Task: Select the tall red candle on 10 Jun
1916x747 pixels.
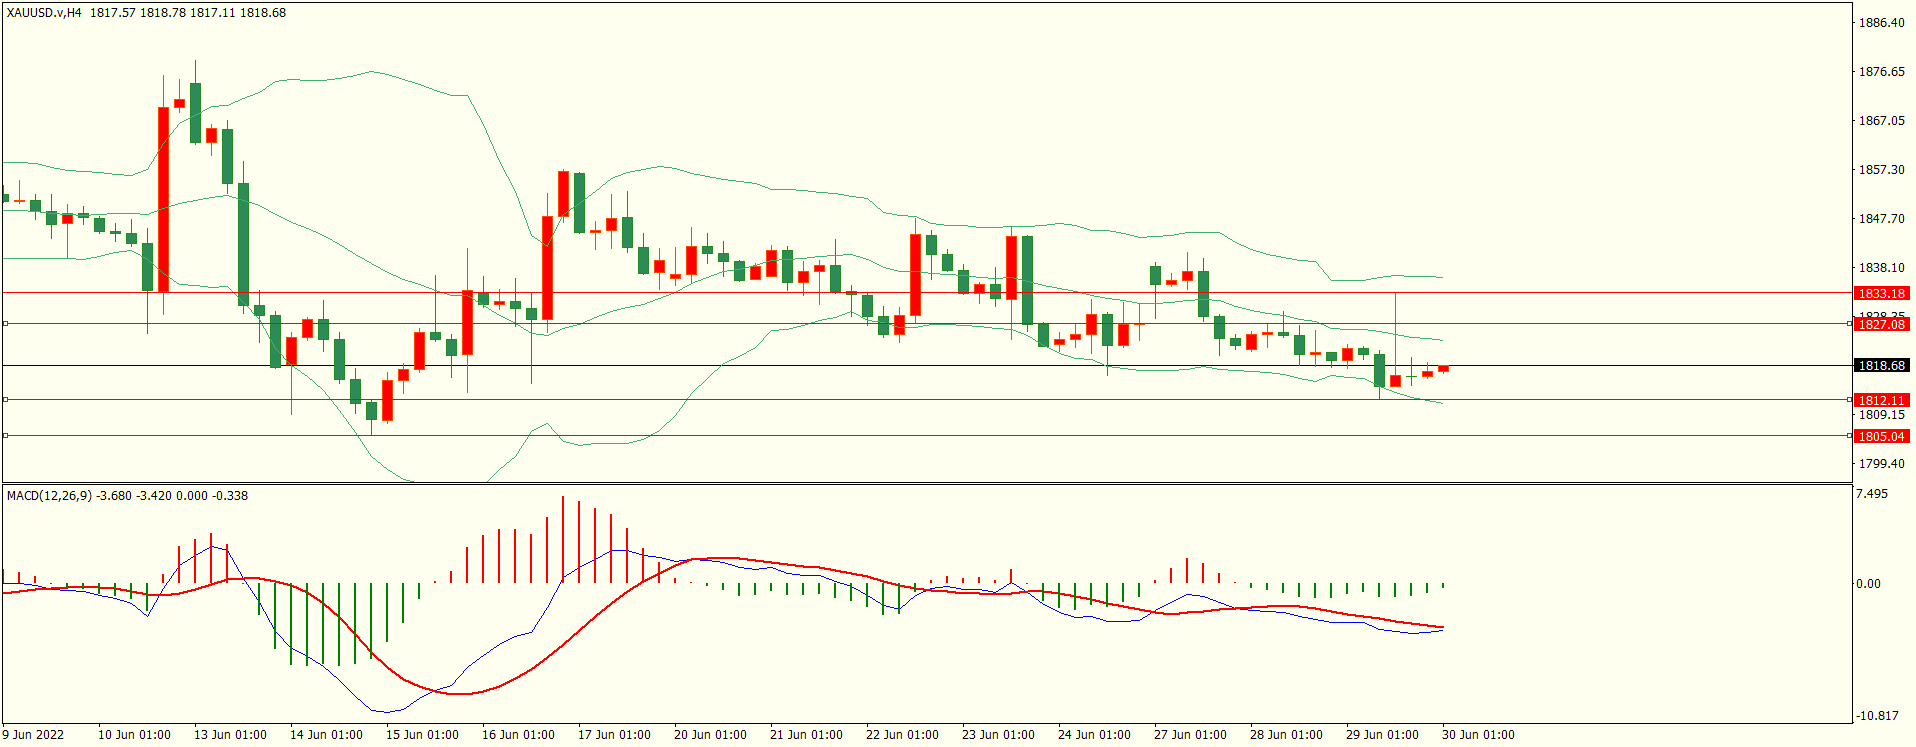Action: pyautogui.click(x=163, y=198)
